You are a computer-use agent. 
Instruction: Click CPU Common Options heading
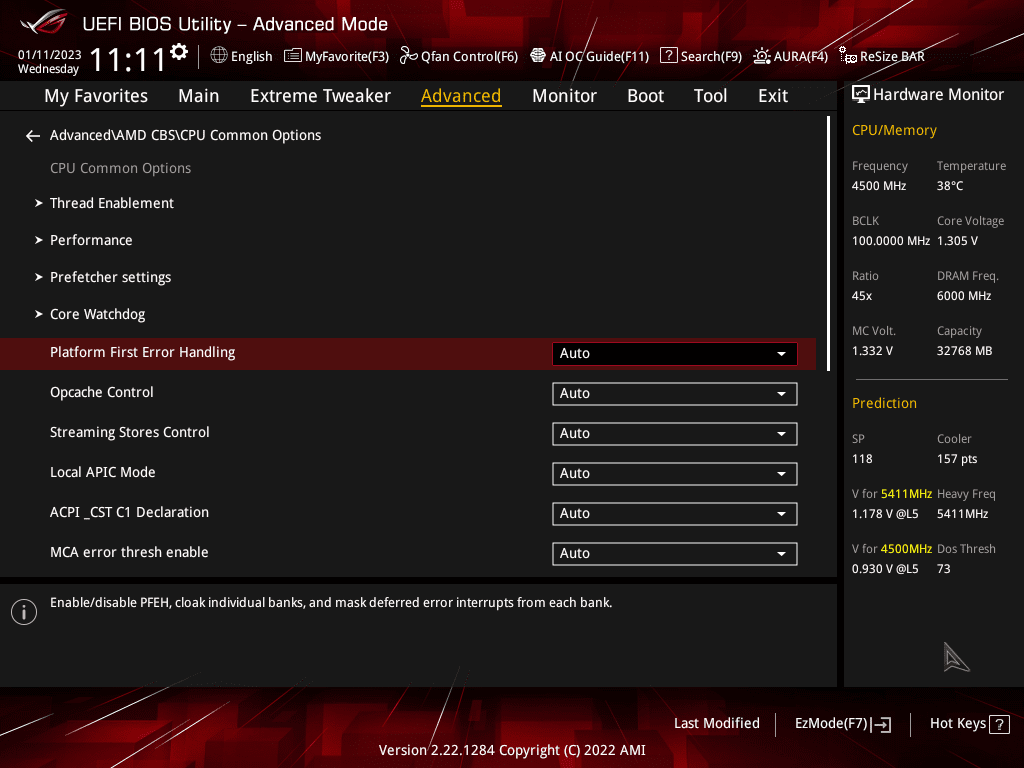coord(120,168)
